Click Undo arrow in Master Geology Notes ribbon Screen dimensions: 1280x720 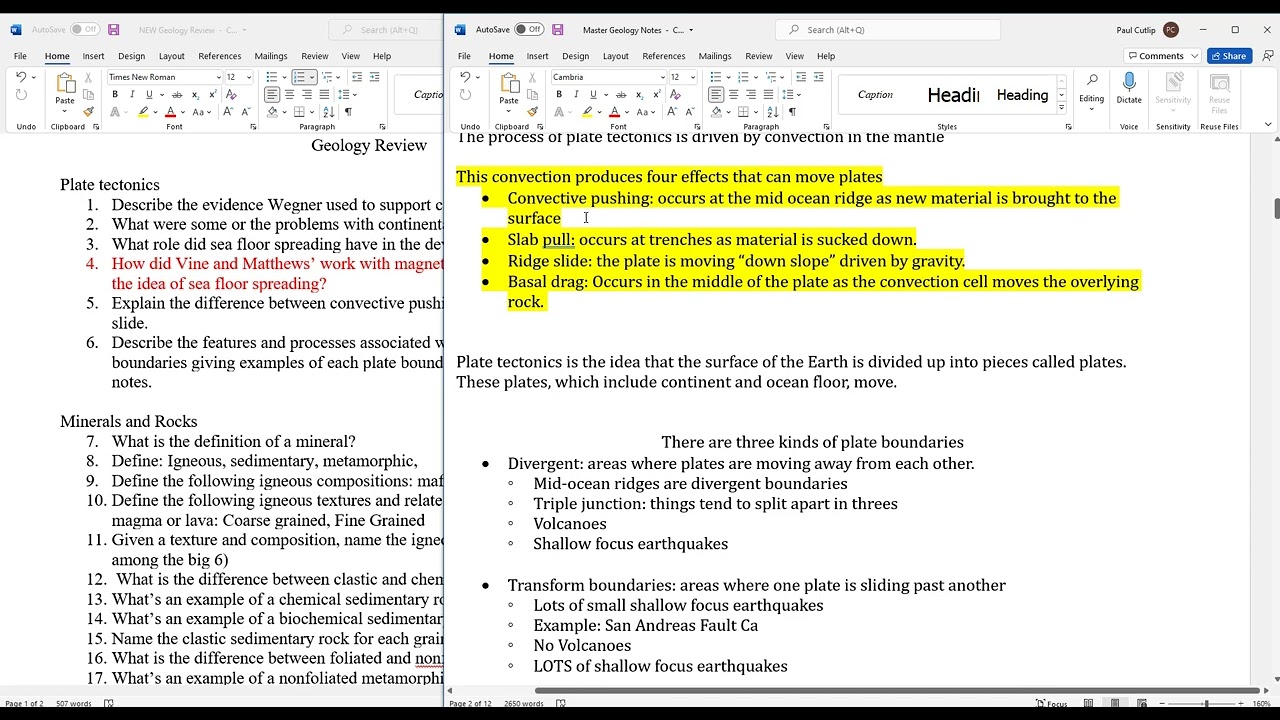pos(465,77)
